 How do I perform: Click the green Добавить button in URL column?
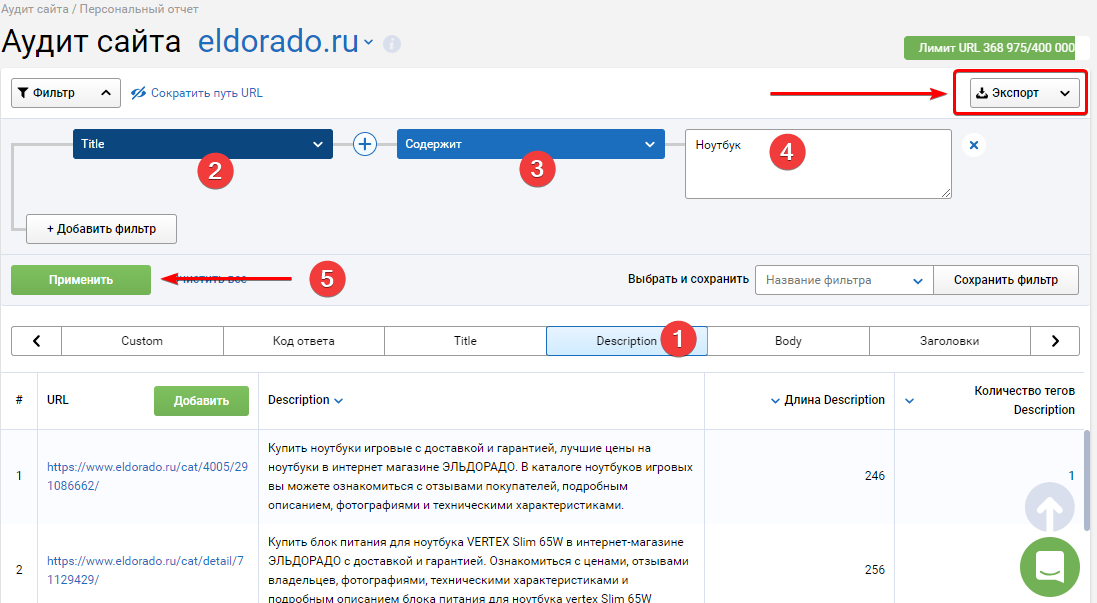click(201, 401)
